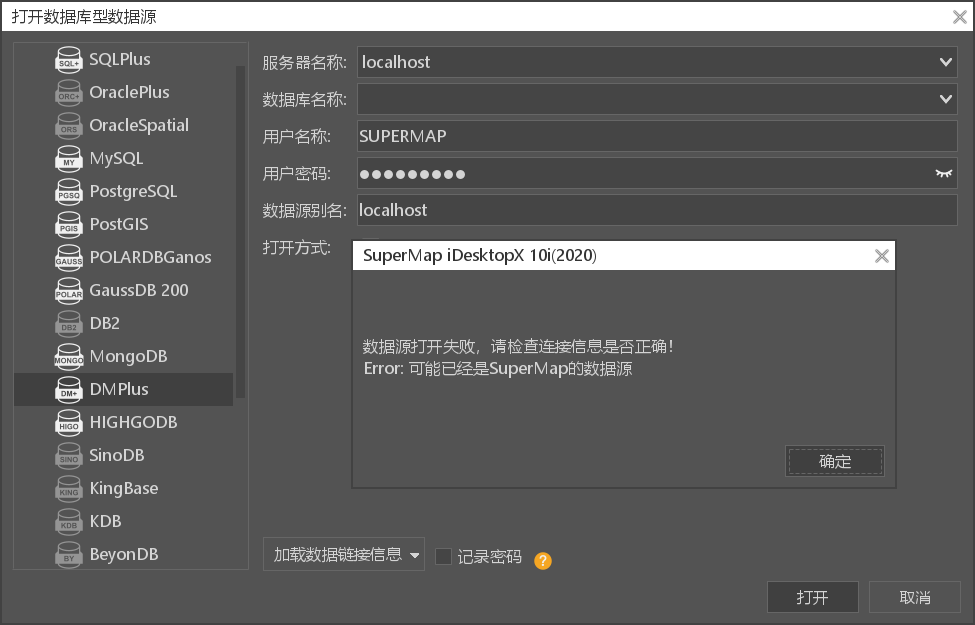Expand the 数据库名称 dropdown arrow
The image size is (975, 625).
click(x=945, y=99)
